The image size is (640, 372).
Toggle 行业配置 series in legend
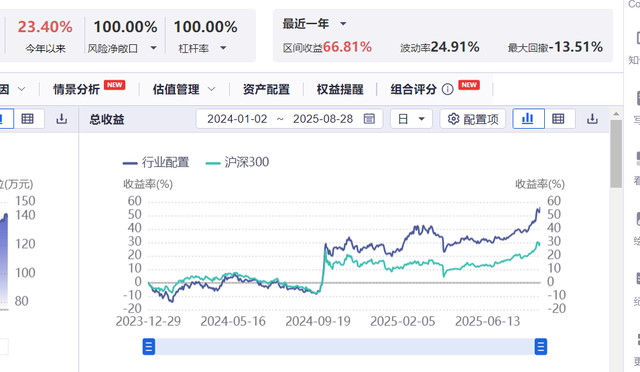coord(156,163)
